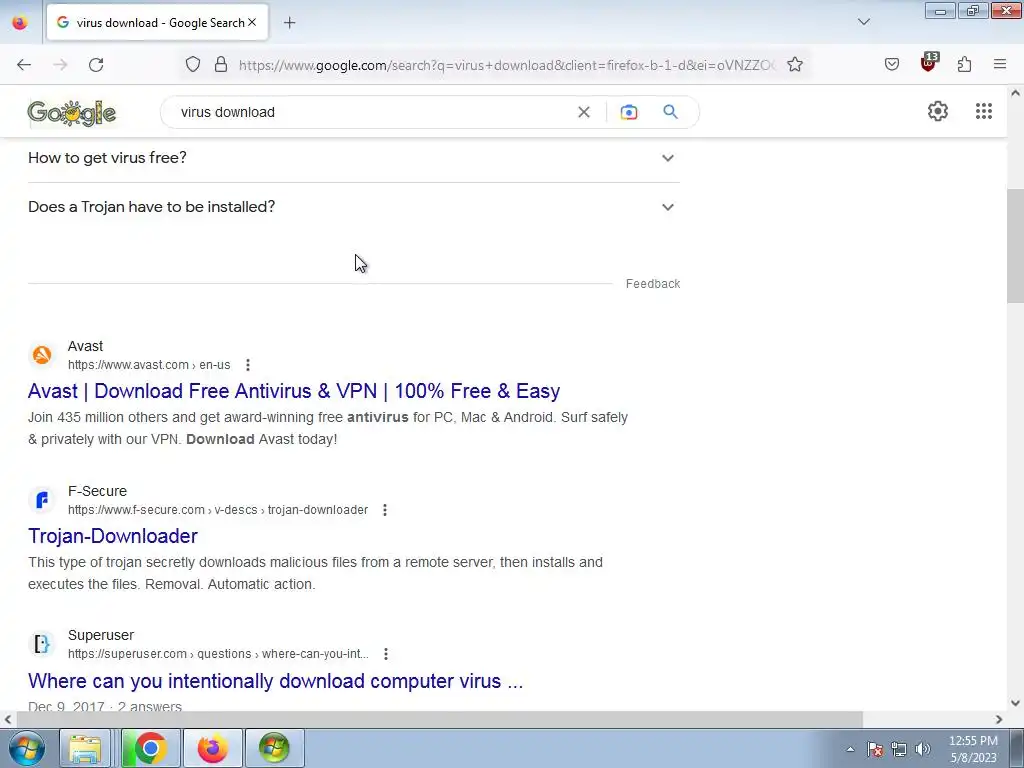Open more options for the Avast result

(x=248, y=365)
